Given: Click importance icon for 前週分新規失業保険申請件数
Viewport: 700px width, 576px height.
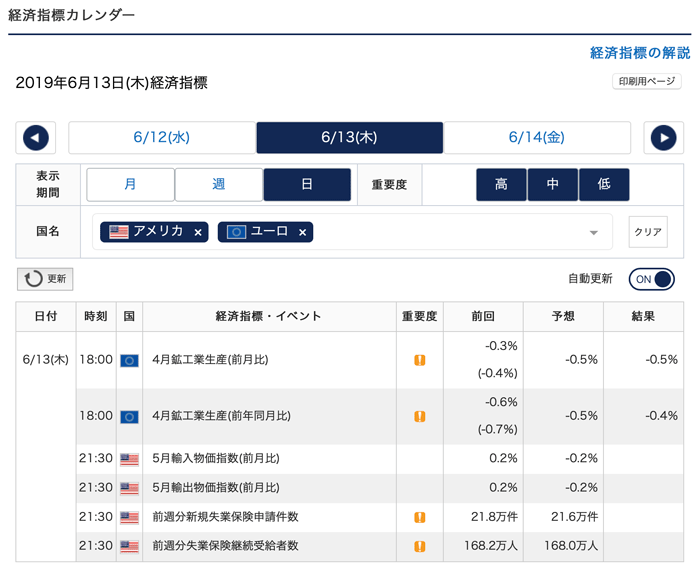Looking at the screenshot, I should point(420,518).
